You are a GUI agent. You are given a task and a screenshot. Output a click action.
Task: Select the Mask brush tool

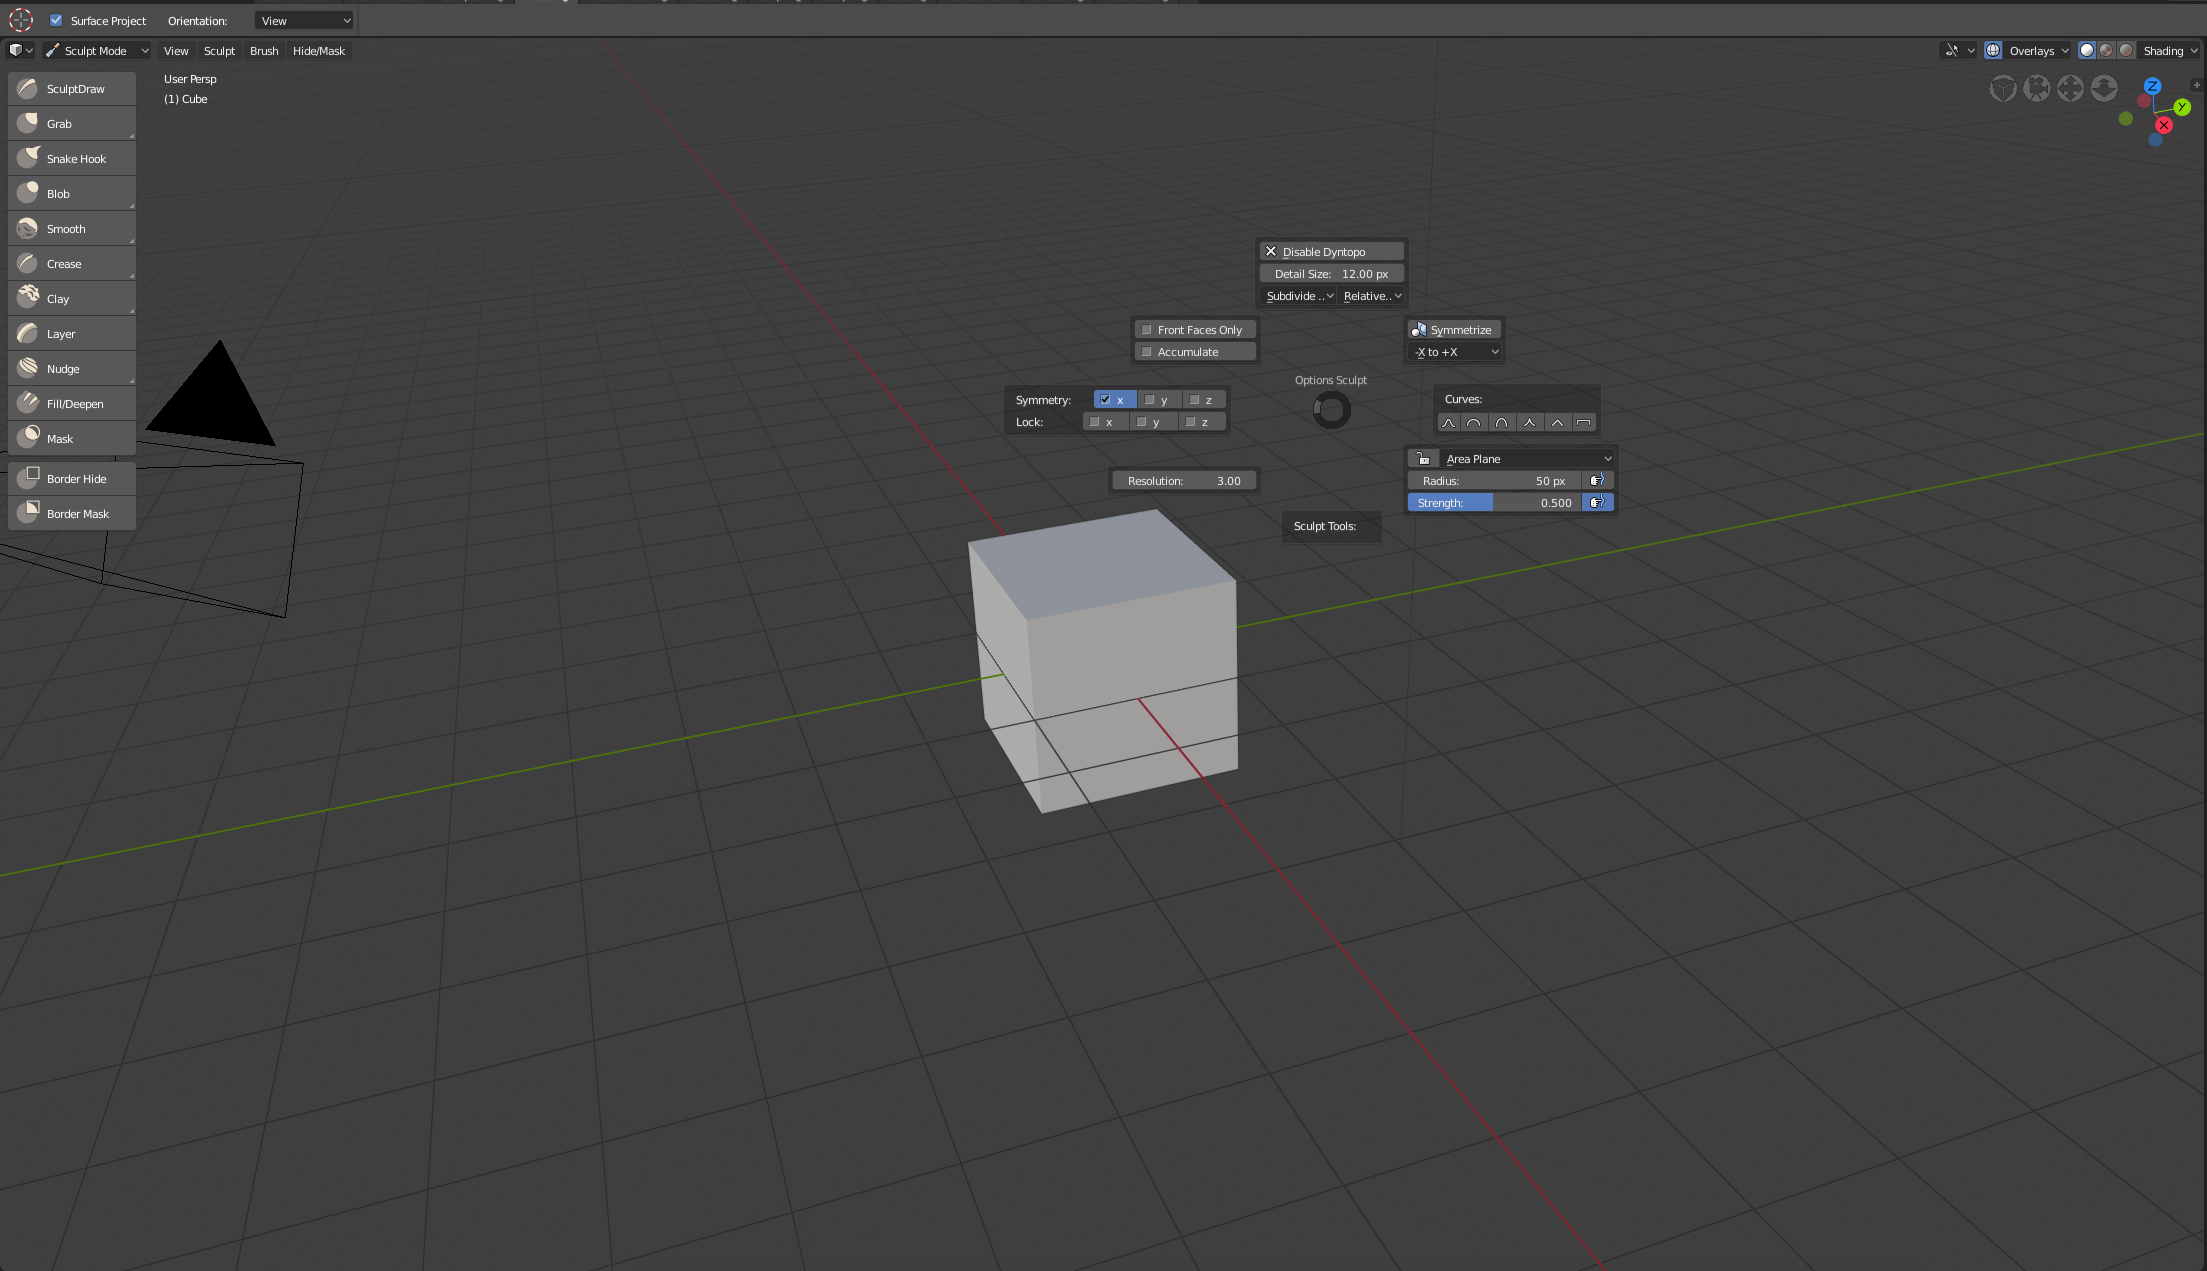(72, 439)
